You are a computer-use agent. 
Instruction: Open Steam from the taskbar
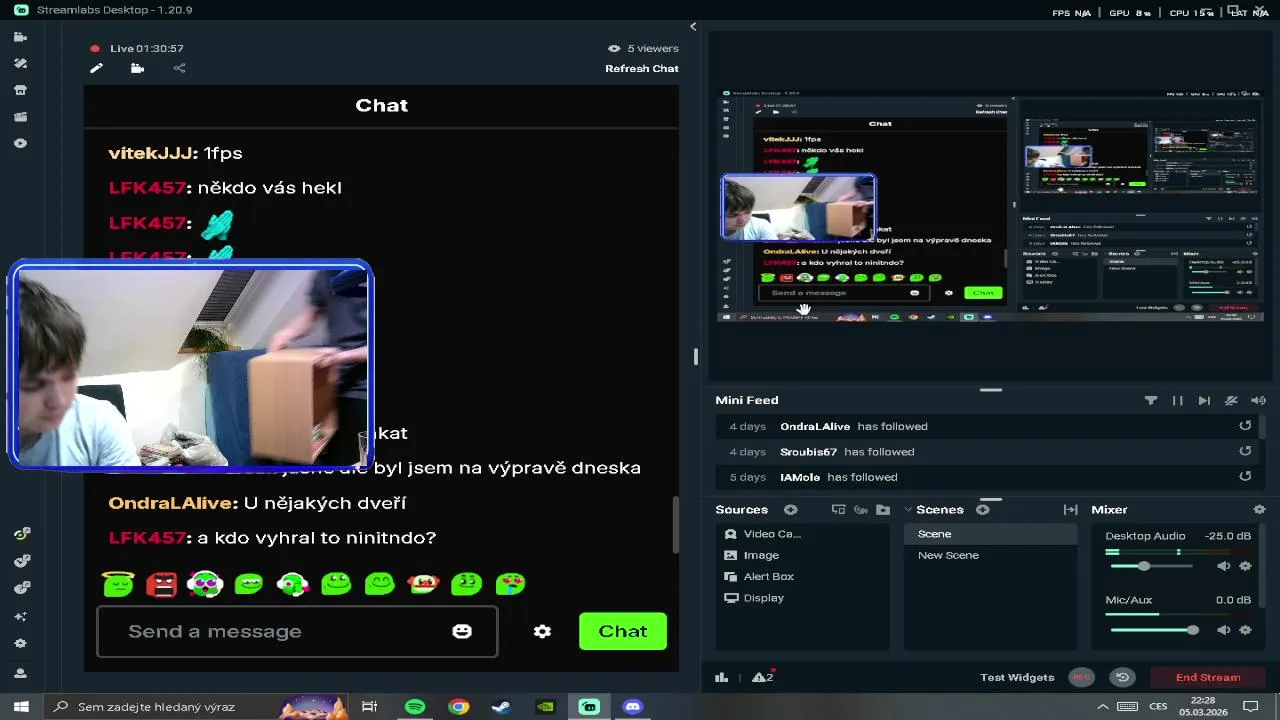point(502,706)
